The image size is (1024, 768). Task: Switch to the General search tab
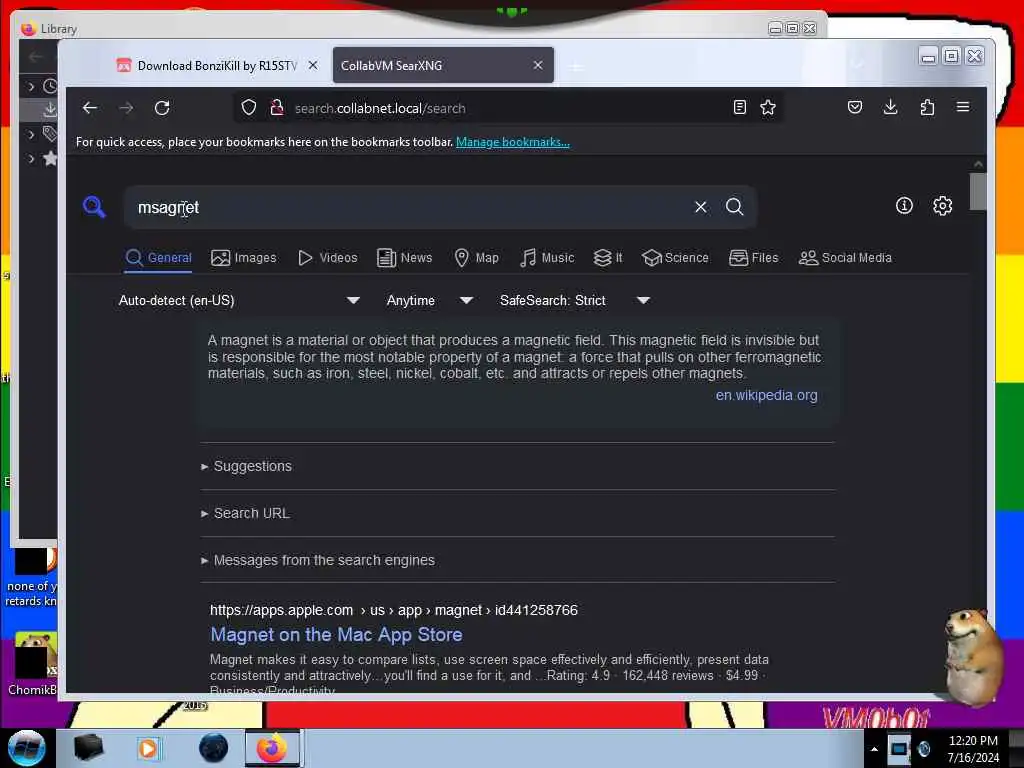[159, 258]
